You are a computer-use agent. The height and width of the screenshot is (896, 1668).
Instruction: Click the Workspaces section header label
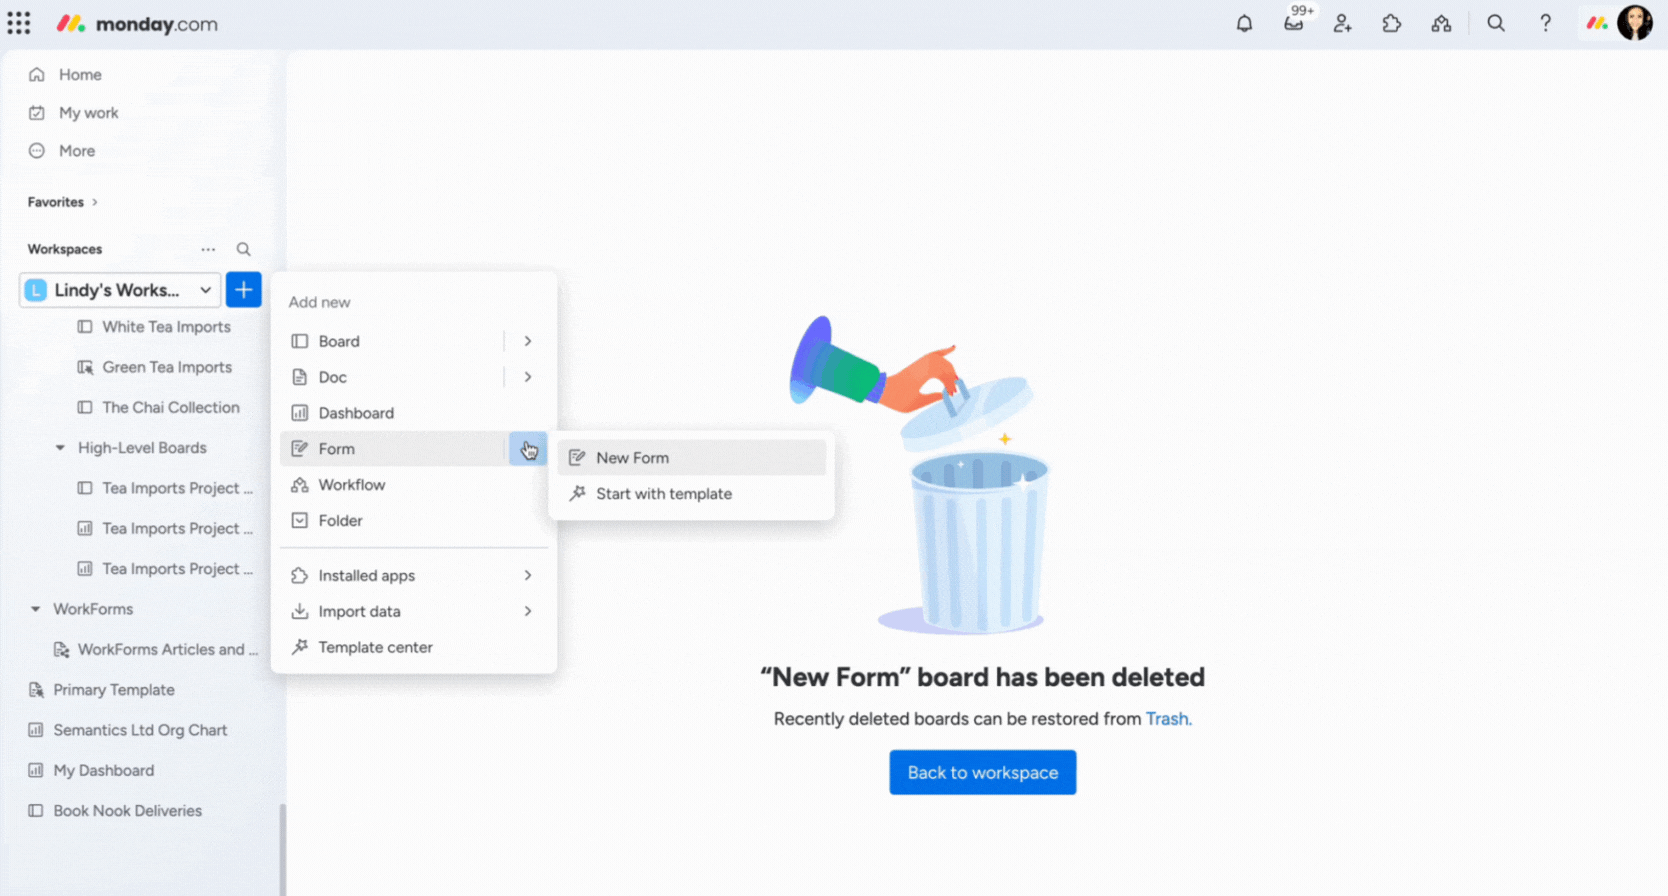click(65, 249)
